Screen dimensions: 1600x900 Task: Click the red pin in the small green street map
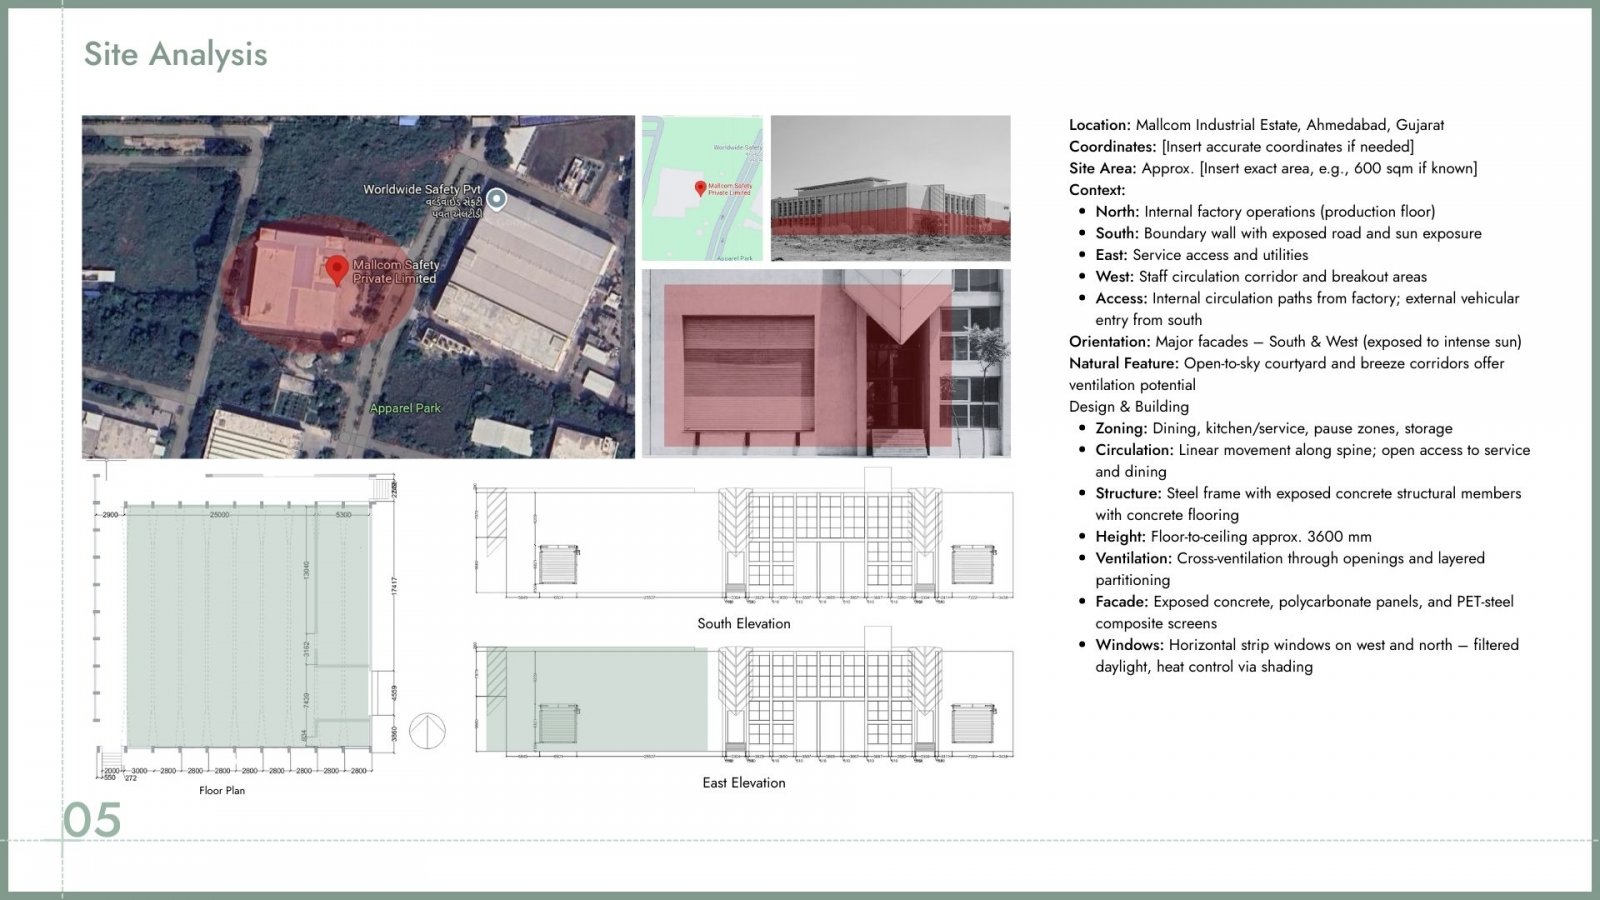tap(700, 188)
